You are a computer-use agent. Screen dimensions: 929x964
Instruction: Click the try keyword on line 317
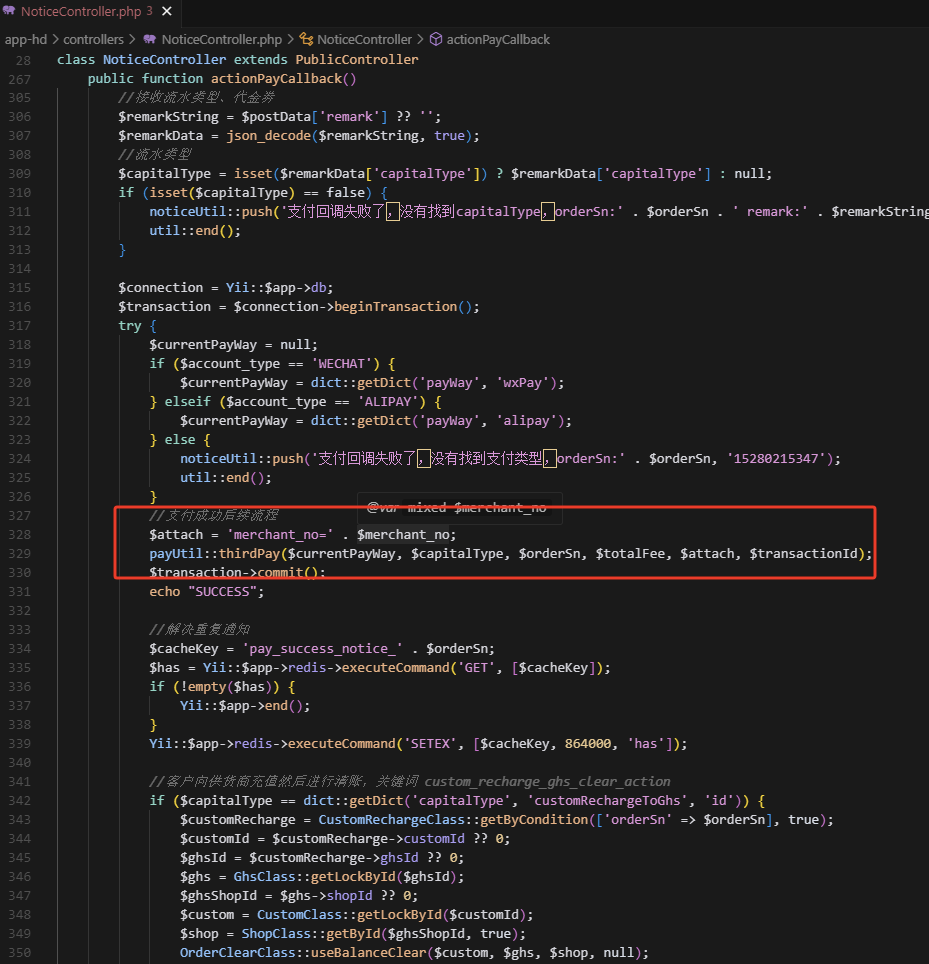point(130,326)
